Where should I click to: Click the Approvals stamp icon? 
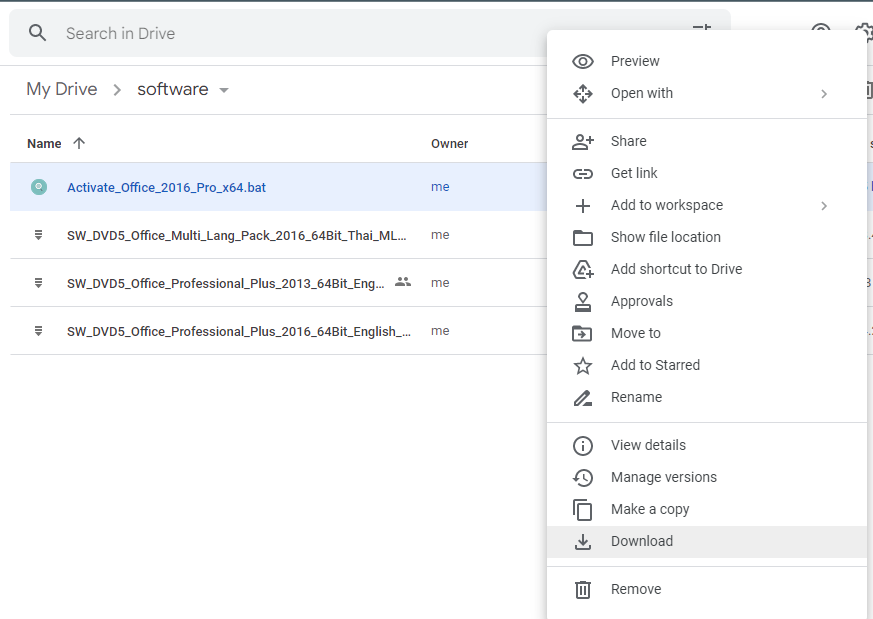582,302
